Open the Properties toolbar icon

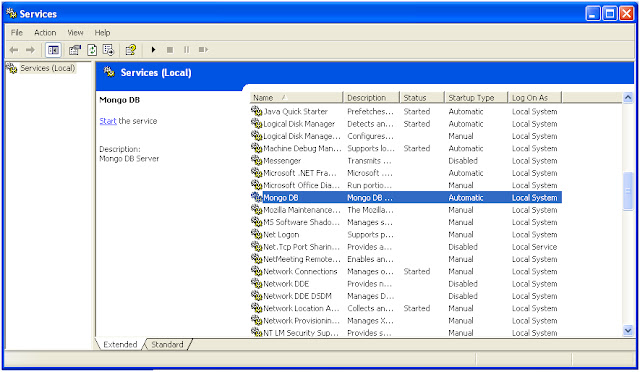(x=75, y=50)
